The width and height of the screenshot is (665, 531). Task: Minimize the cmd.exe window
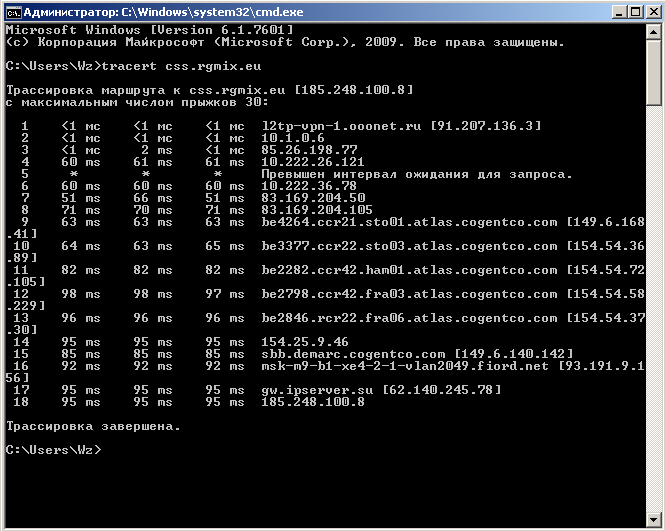(620, 12)
